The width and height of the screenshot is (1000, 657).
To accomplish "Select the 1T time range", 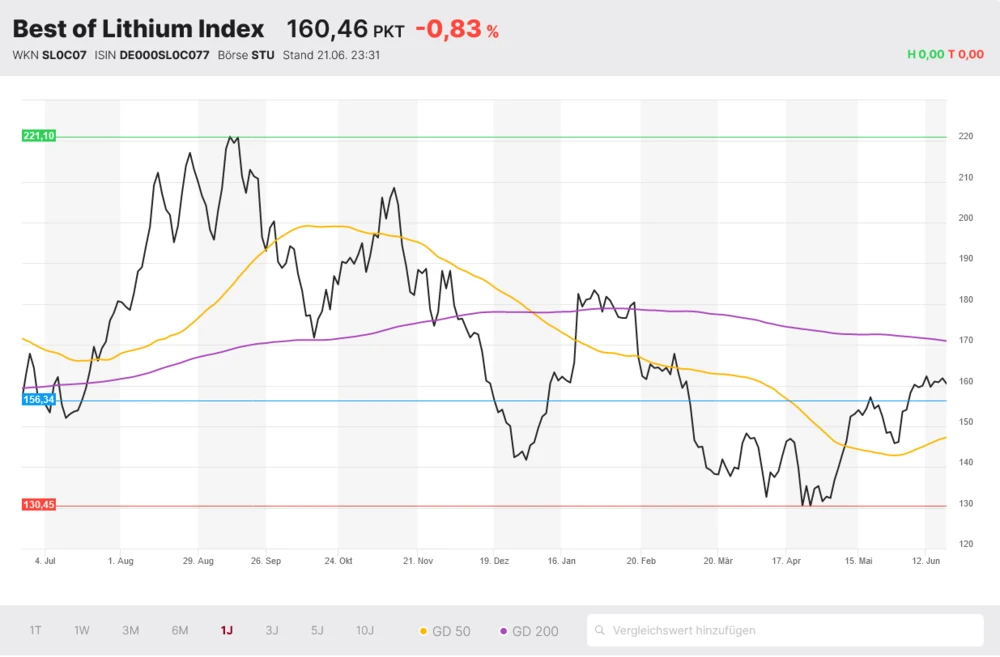I will (x=35, y=630).
